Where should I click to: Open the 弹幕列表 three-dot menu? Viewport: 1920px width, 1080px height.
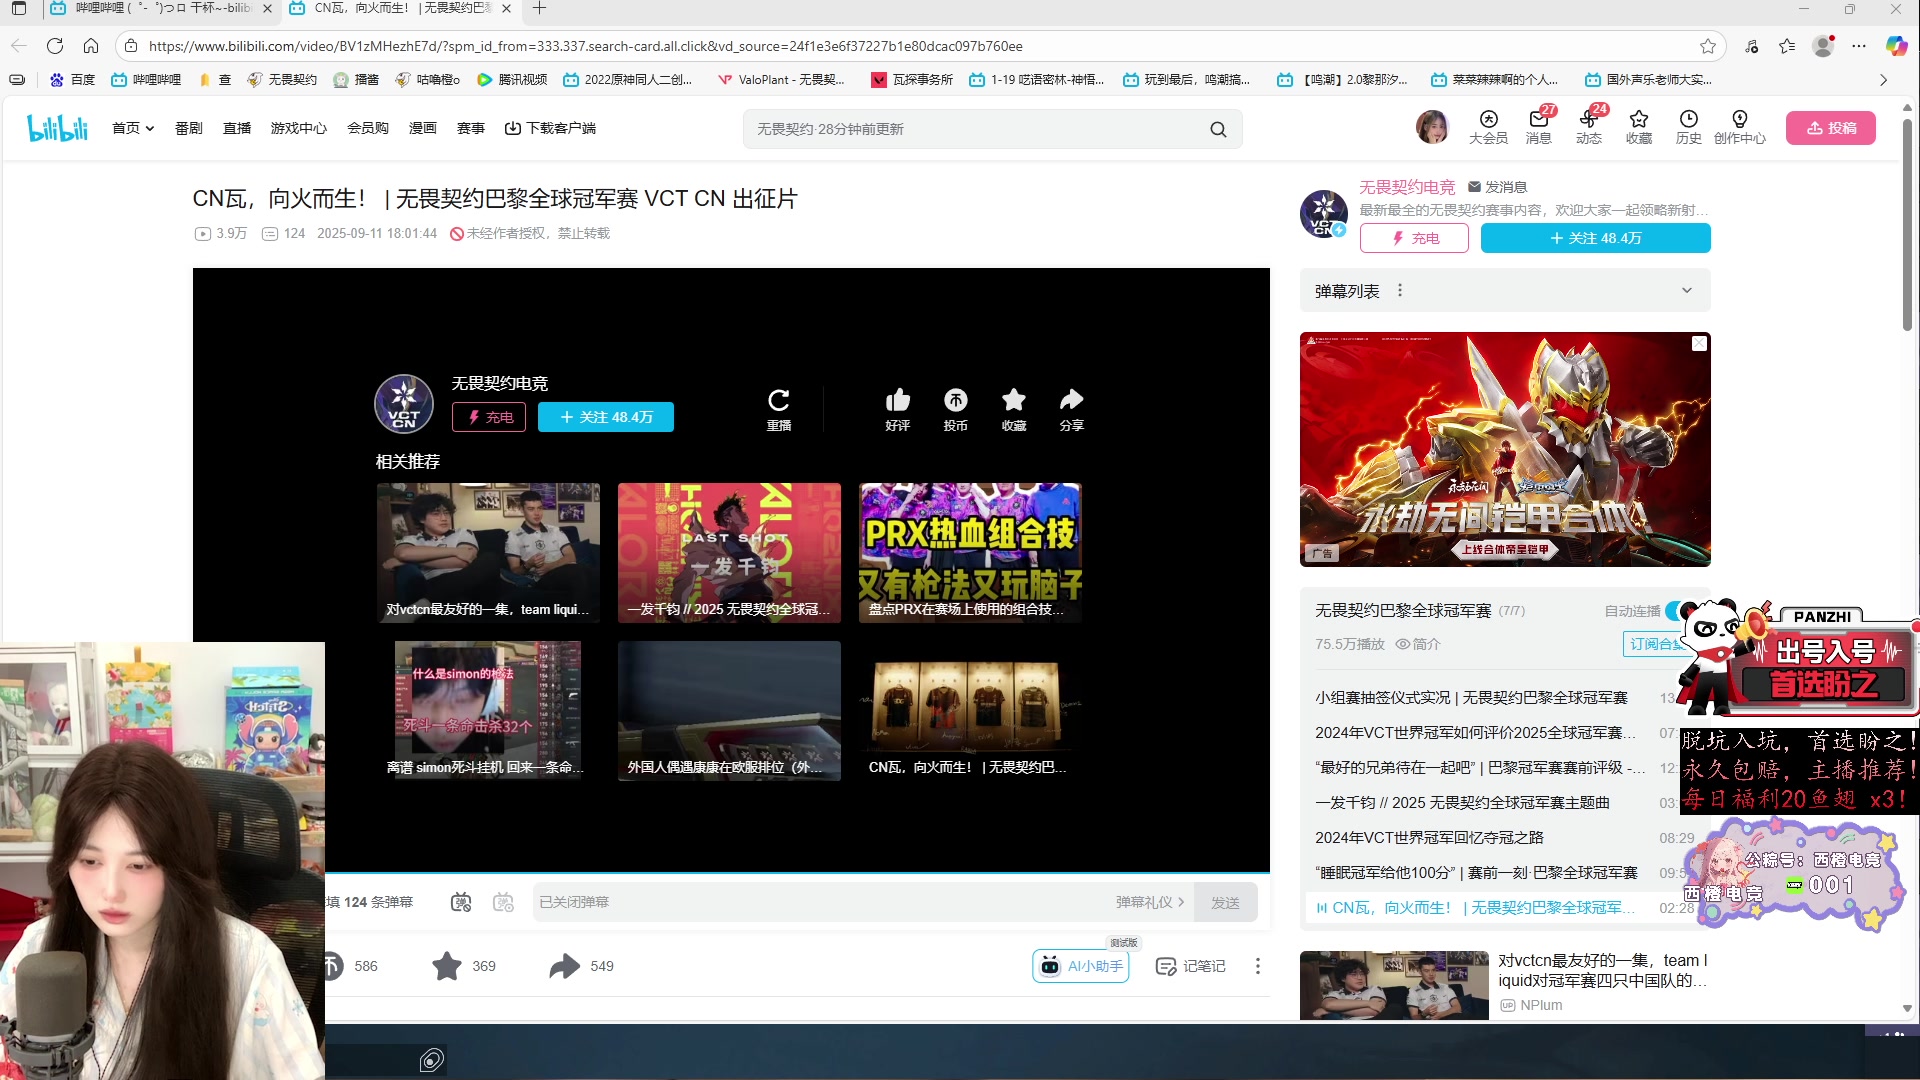click(1400, 290)
